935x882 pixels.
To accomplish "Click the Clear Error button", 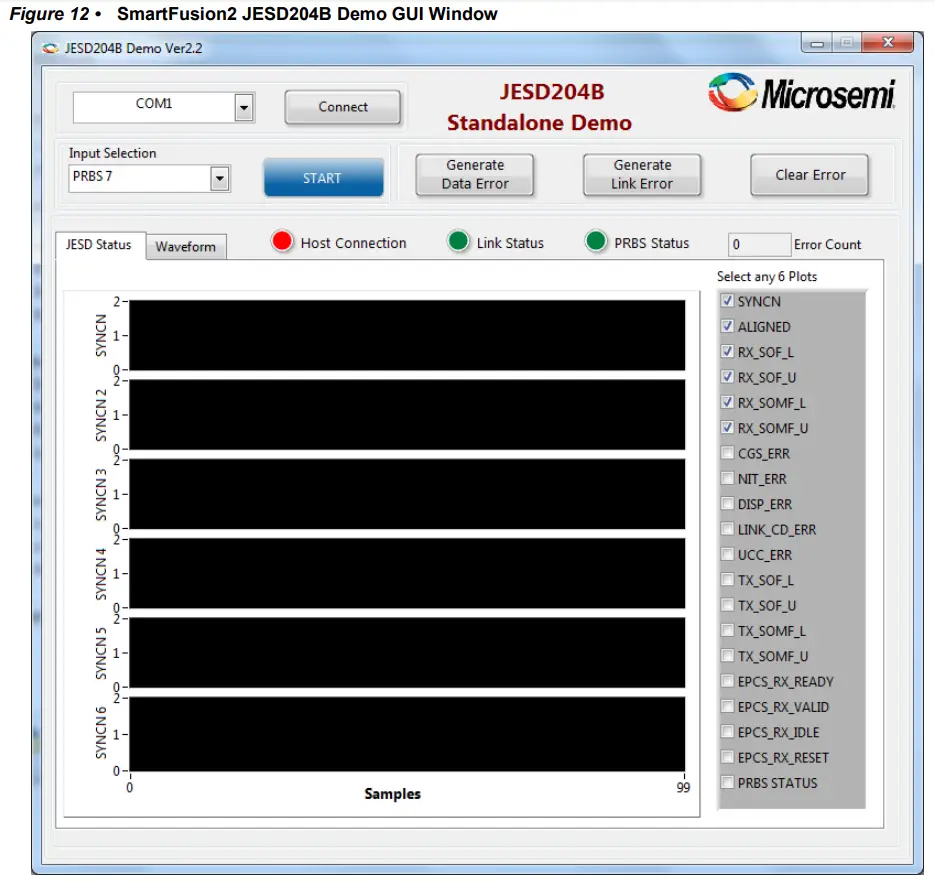I will point(809,174).
